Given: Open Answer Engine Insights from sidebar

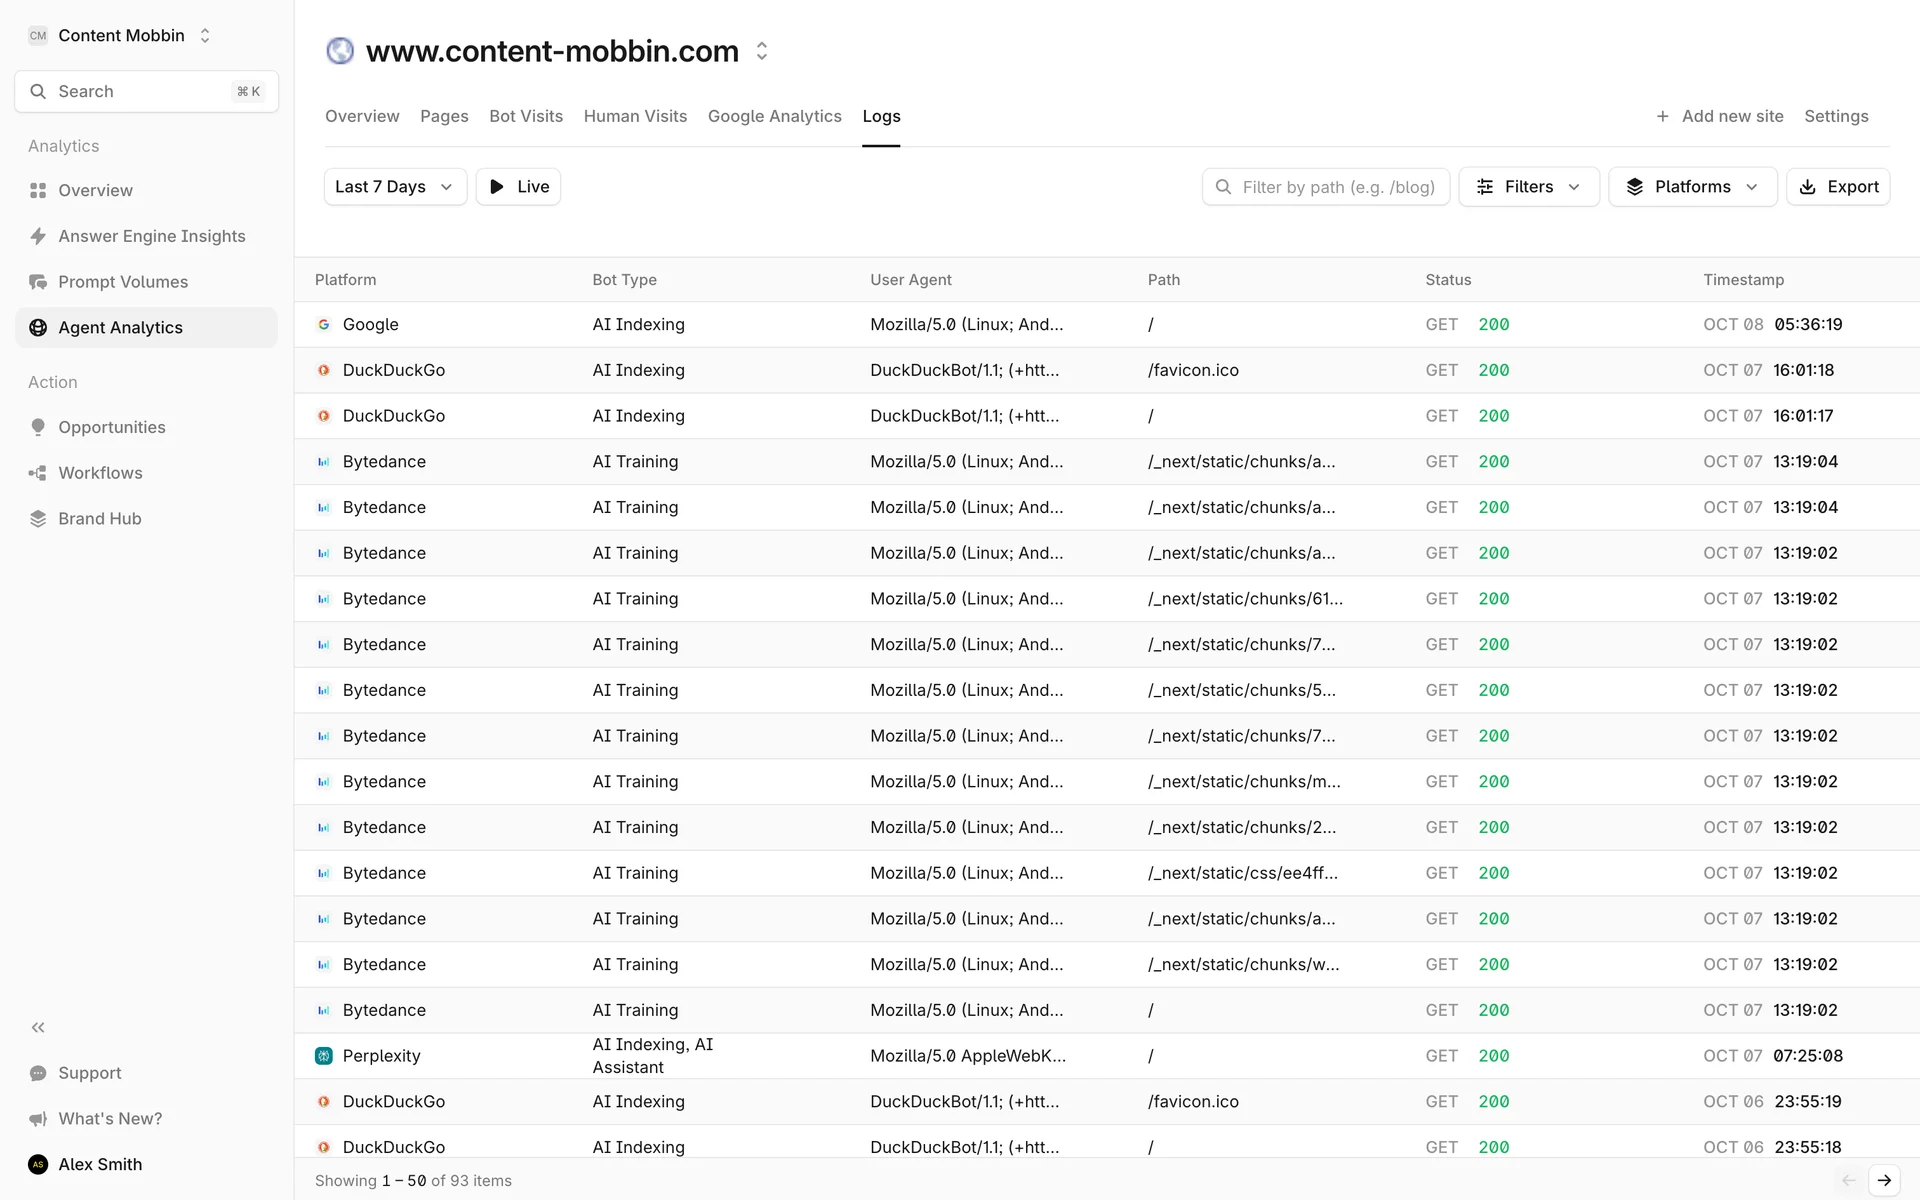Looking at the screenshot, I should [x=151, y=236].
